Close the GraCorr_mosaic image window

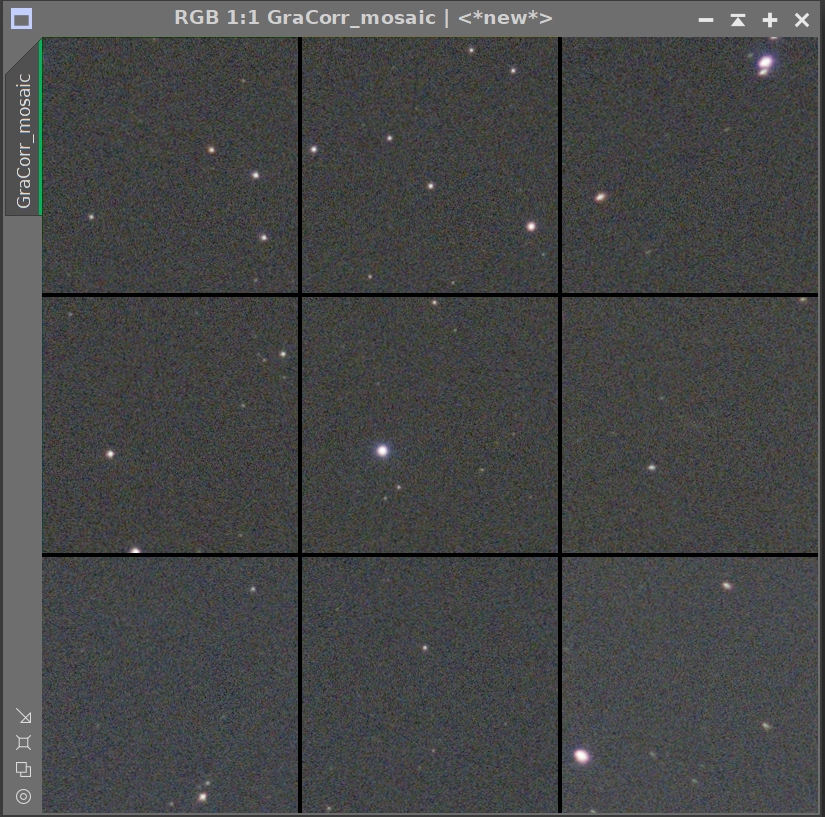point(802,20)
